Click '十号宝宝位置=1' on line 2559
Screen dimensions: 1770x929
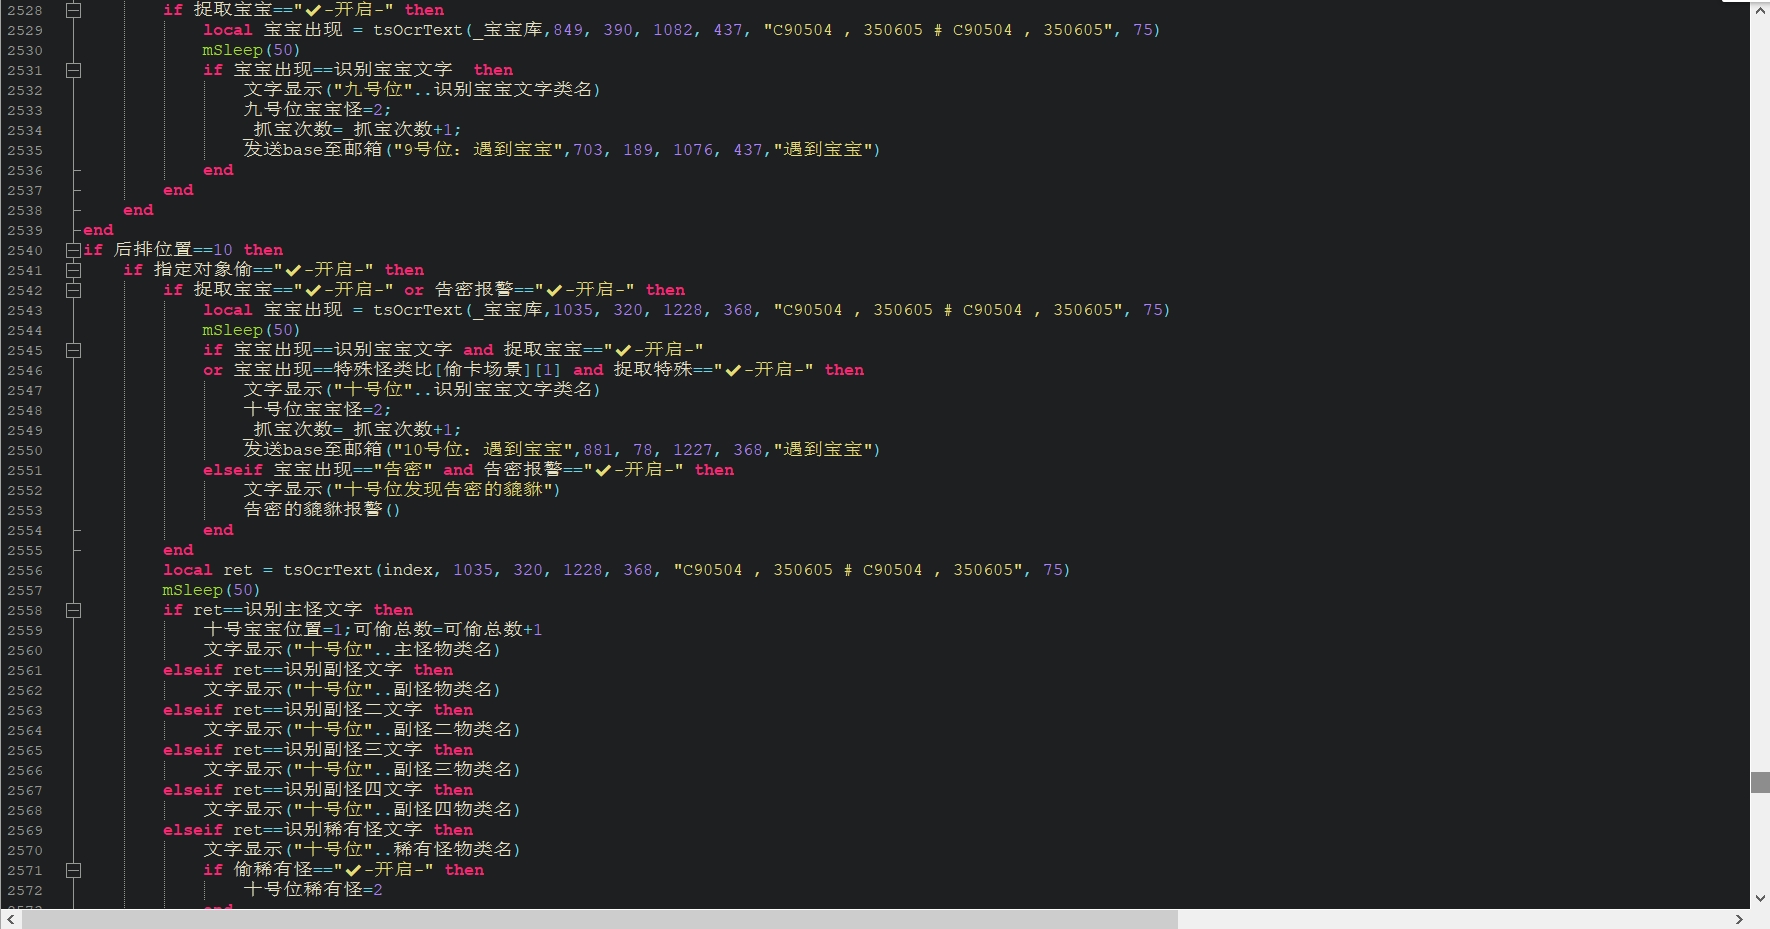coord(273,630)
